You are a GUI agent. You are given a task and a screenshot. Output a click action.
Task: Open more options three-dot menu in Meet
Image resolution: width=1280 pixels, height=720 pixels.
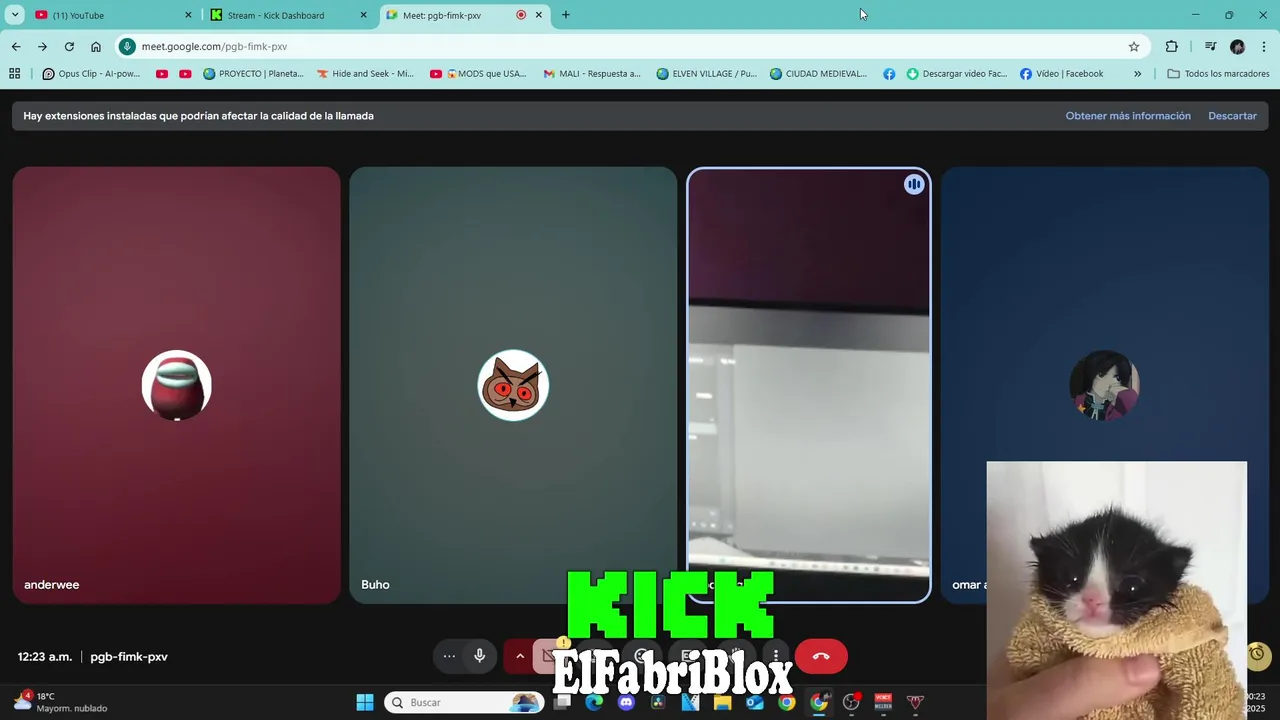click(x=776, y=656)
